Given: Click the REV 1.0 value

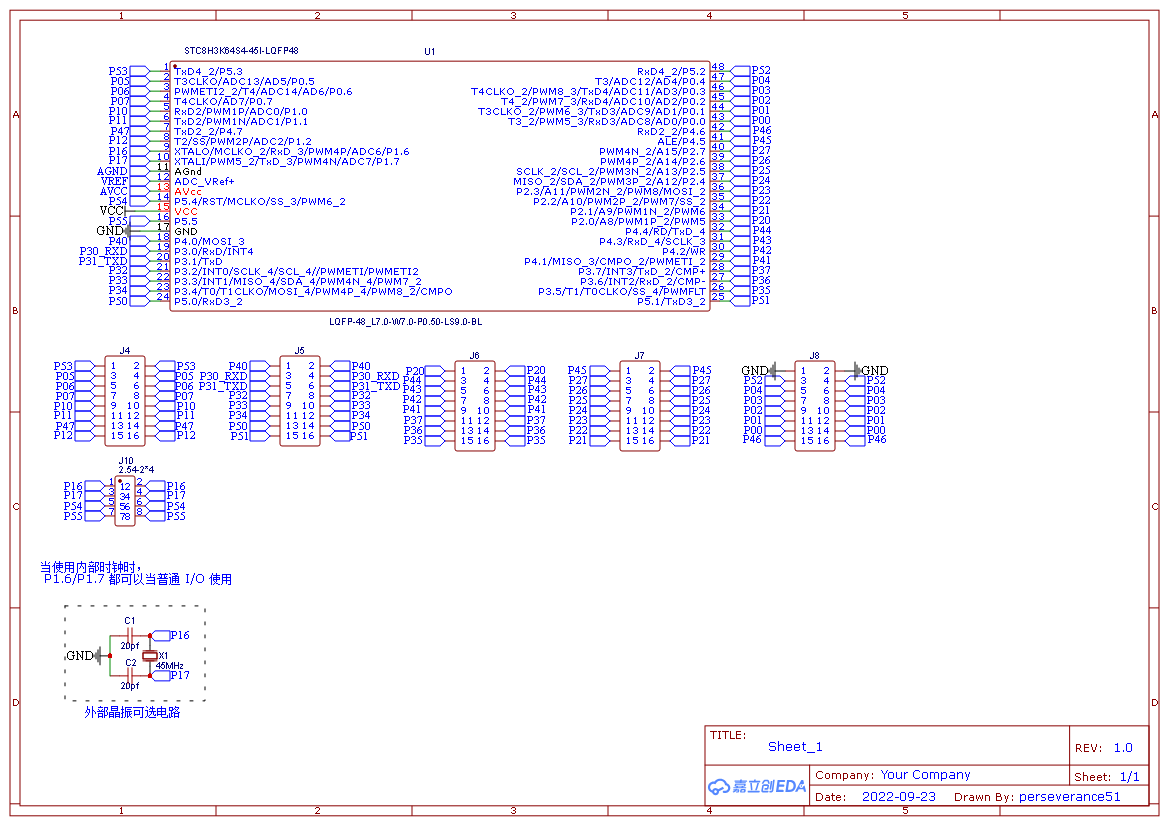Looking at the screenshot, I should [1123, 748].
